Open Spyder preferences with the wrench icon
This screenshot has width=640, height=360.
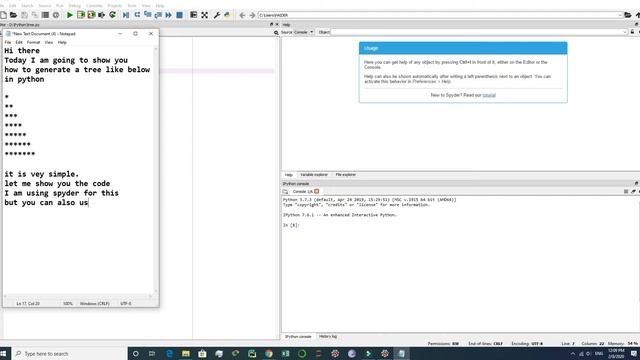[217, 15]
